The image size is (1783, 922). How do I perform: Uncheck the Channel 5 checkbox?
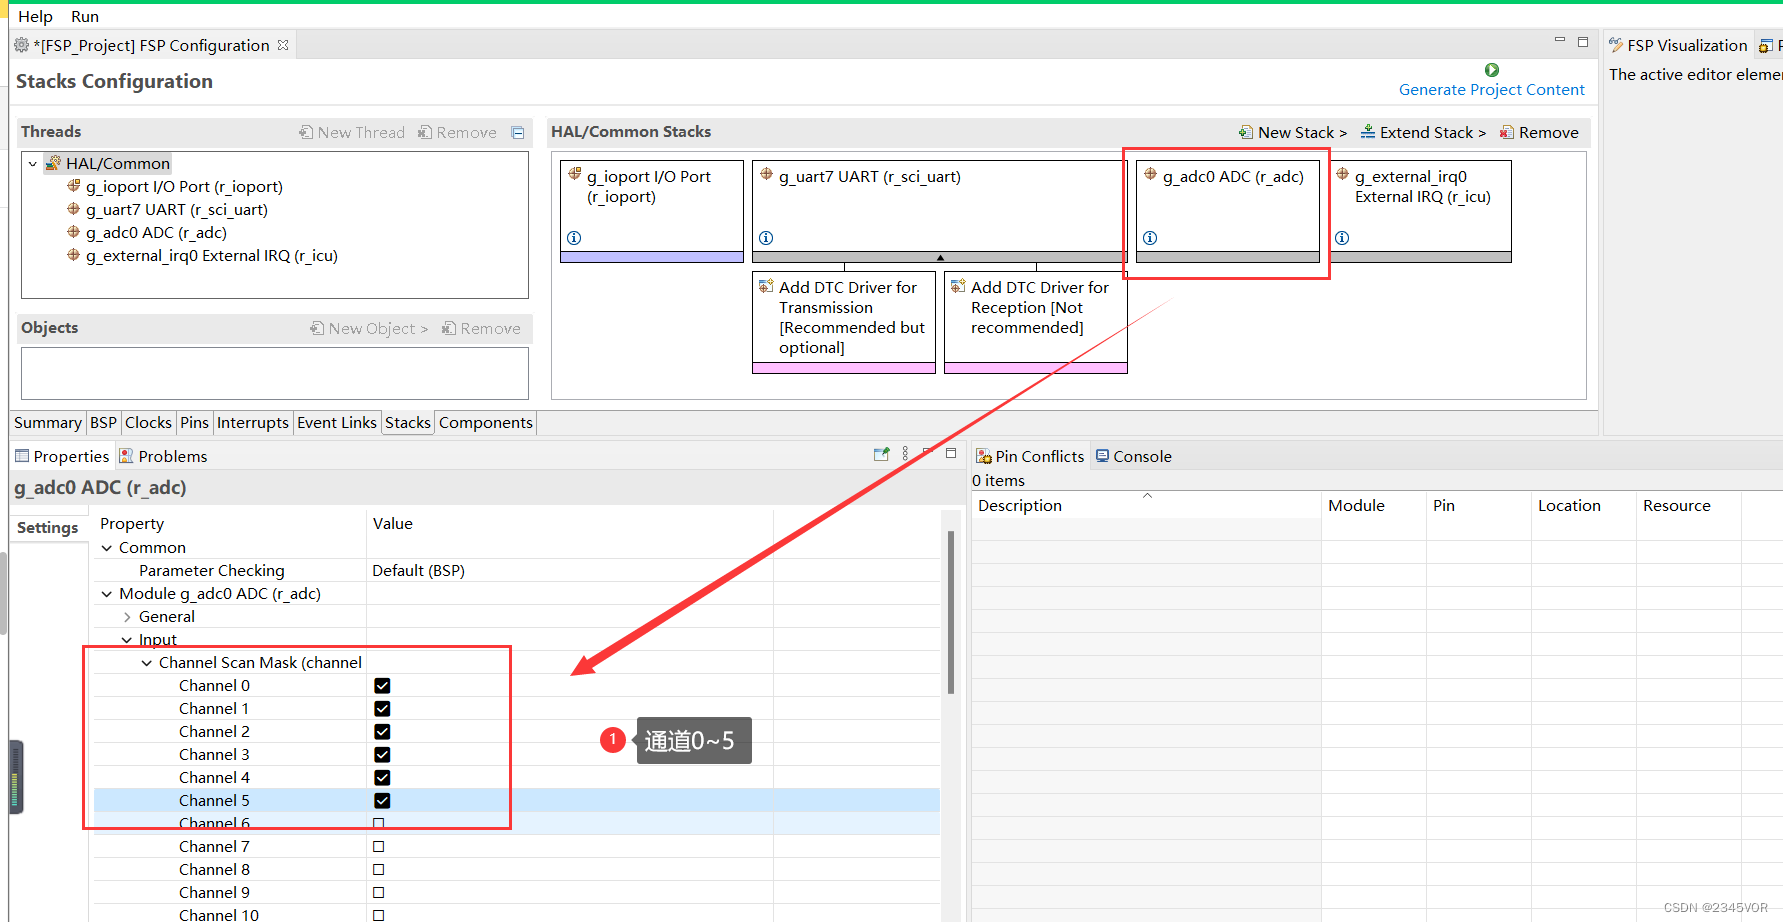tap(382, 801)
